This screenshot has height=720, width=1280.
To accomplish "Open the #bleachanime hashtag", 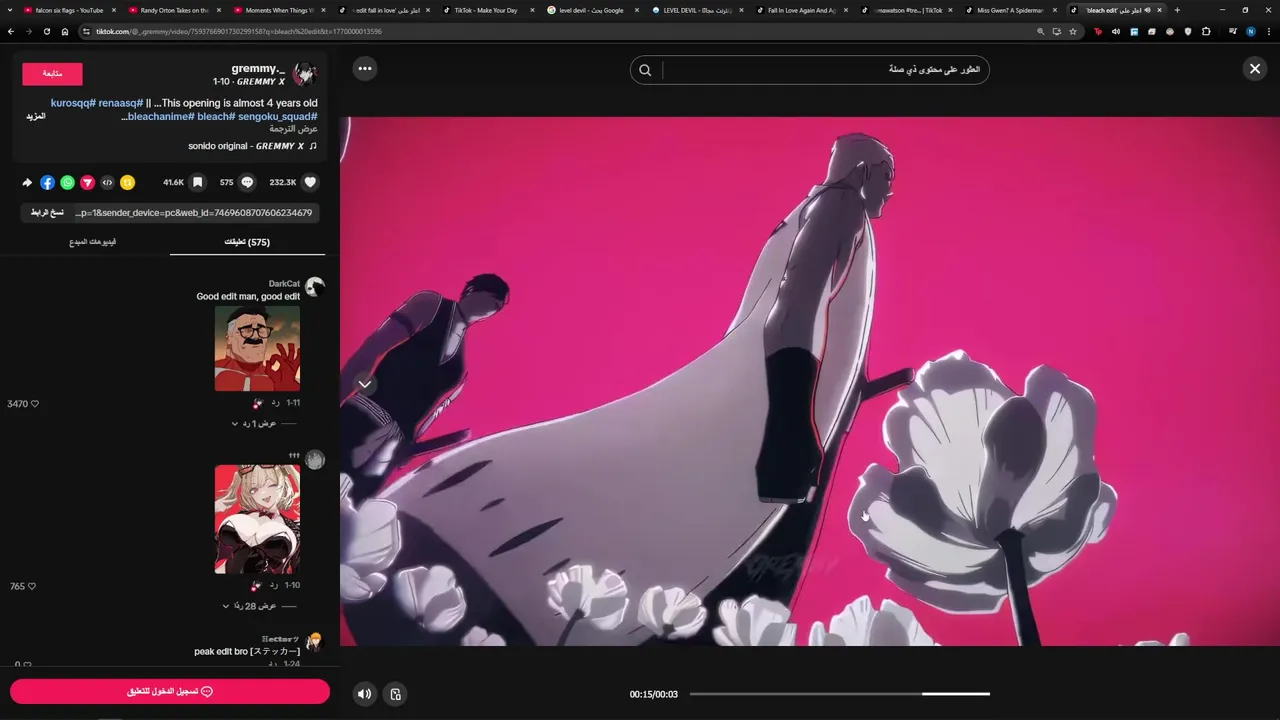I will (160, 116).
